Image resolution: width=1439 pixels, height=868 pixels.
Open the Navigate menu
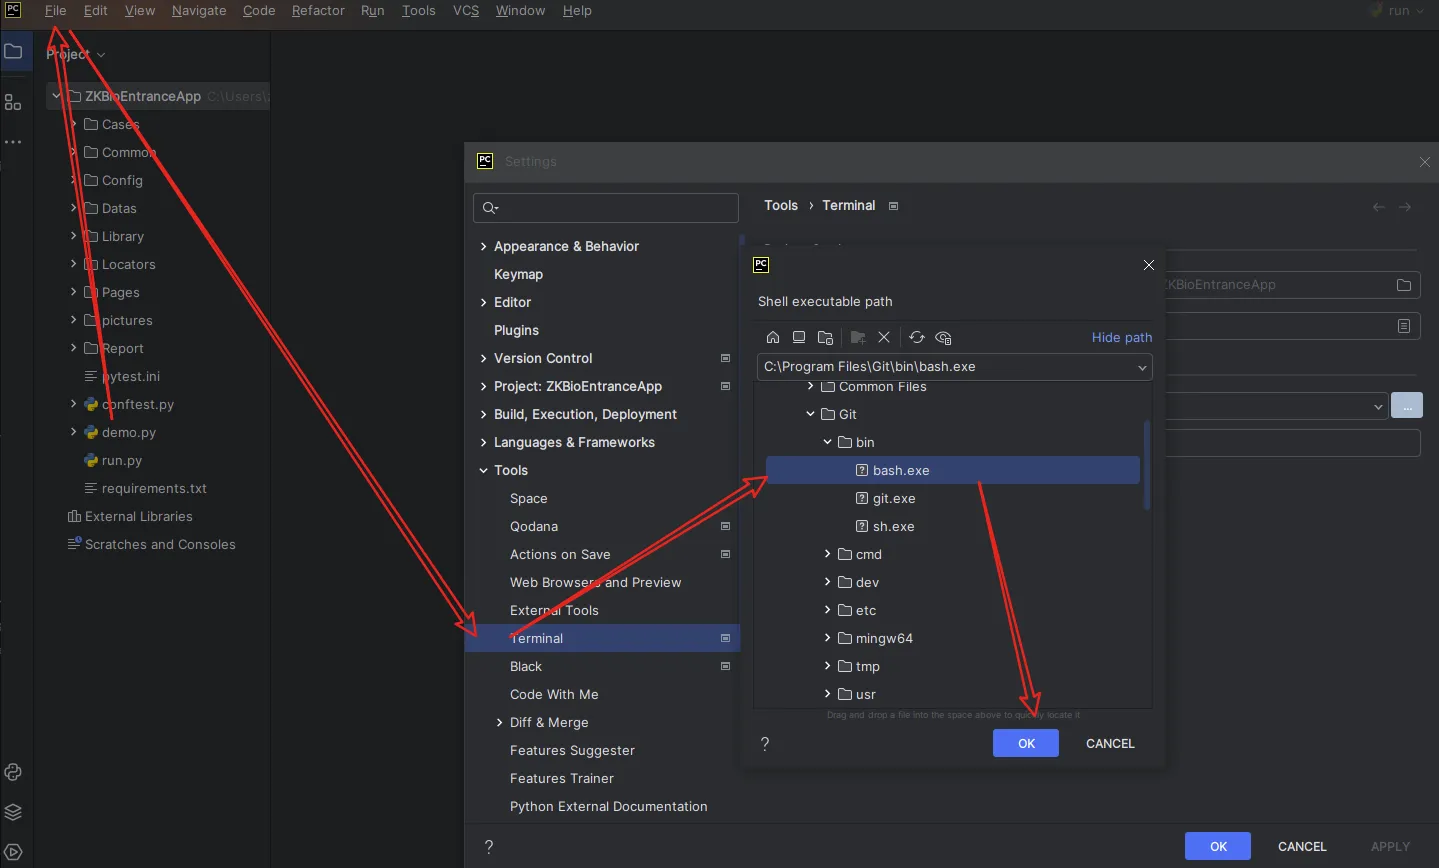point(199,11)
